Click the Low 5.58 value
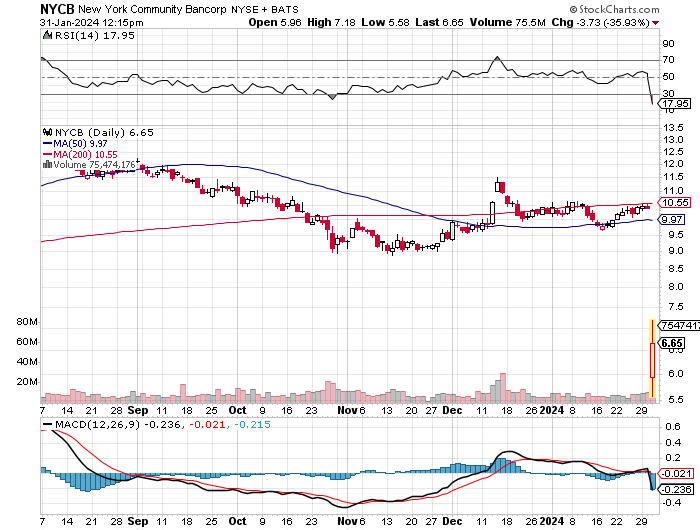 (385, 22)
